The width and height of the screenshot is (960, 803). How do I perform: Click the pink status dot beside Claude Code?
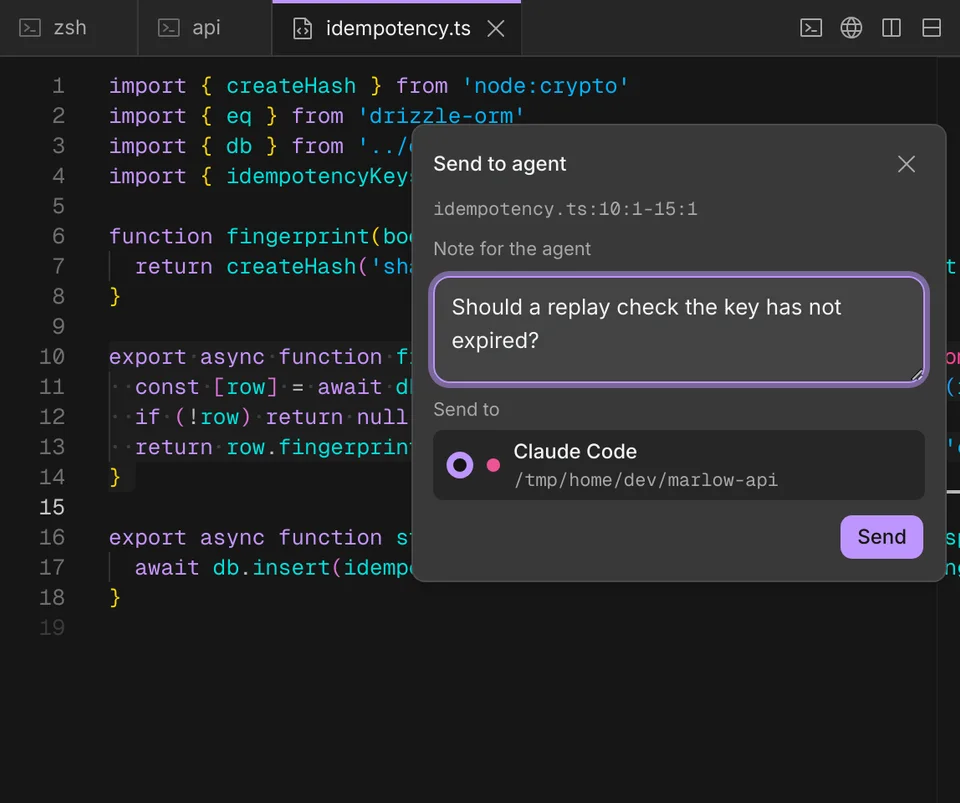click(x=493, y=465)
